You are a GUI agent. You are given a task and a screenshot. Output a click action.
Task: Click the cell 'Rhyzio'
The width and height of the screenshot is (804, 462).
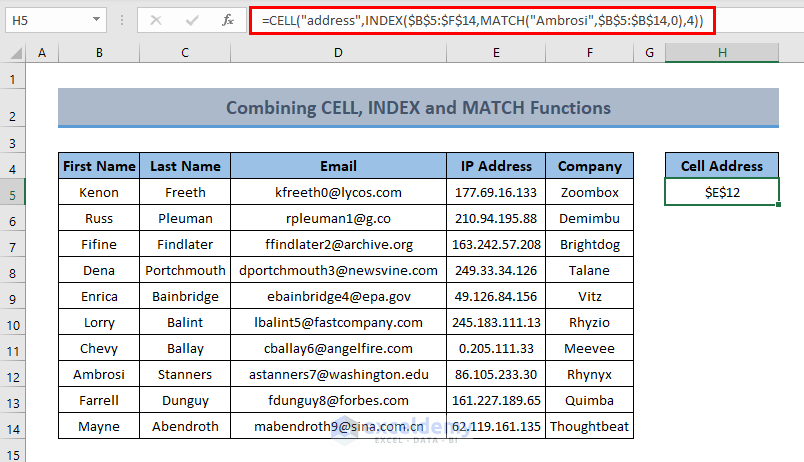point(590,323)
